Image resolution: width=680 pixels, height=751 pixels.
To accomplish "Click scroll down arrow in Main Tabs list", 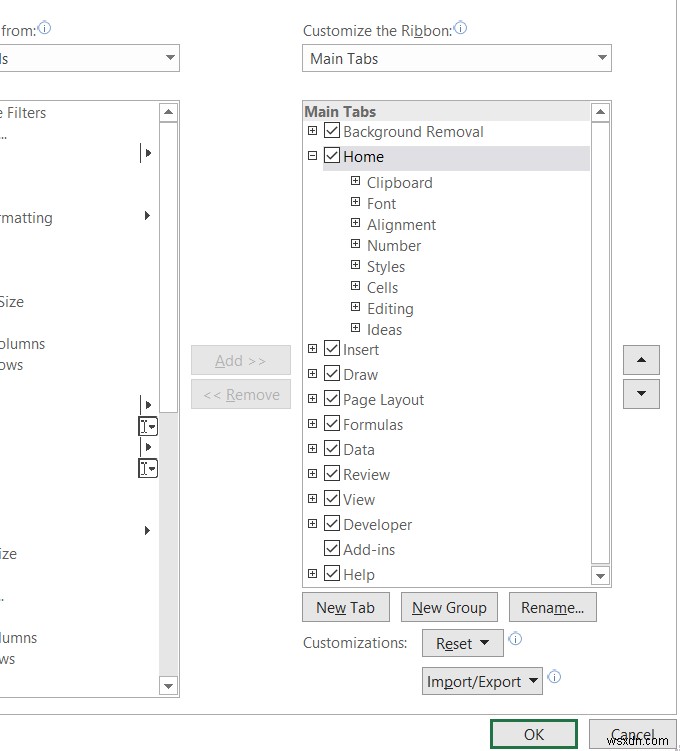I will pos(600,576).
